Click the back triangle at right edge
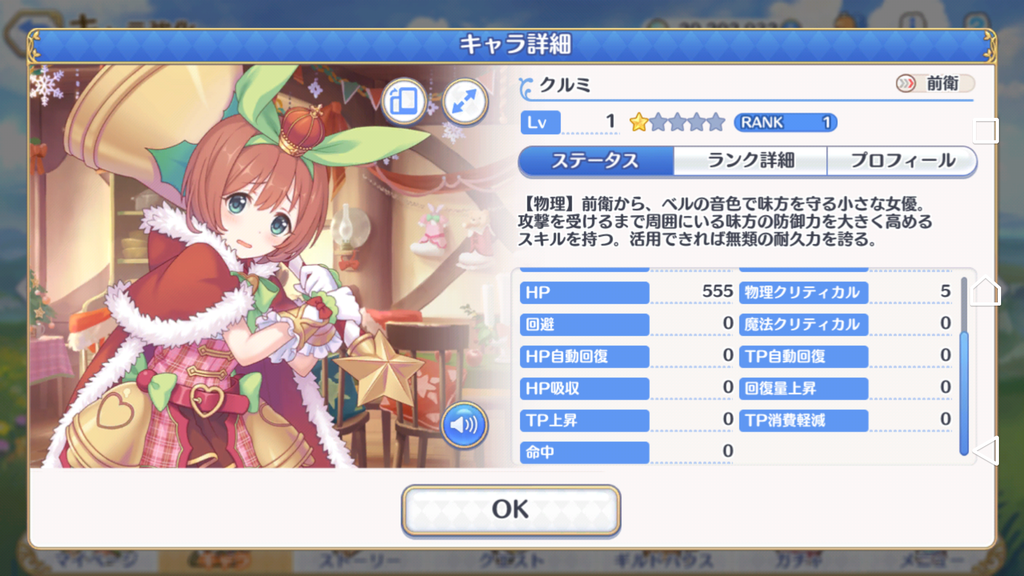The image size is (1024, 576). 986,451
